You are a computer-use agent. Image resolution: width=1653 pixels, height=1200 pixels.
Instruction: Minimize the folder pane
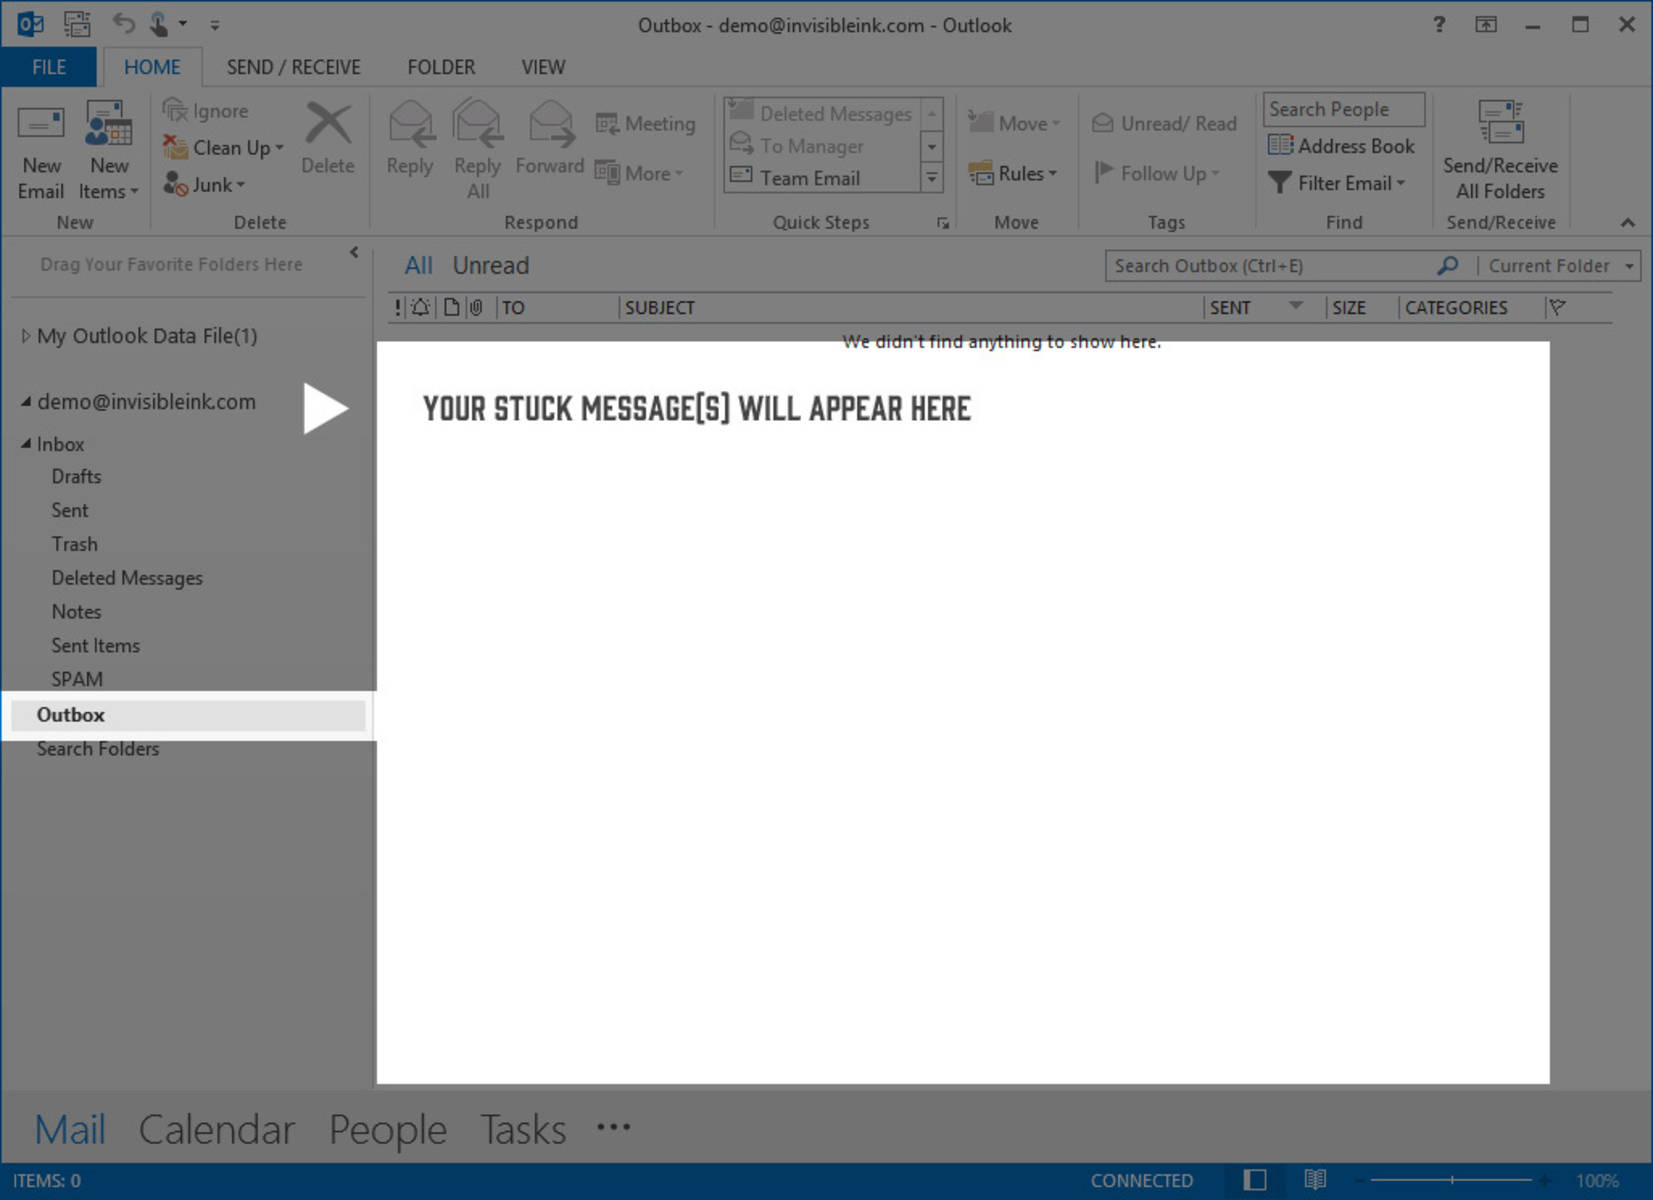(x=354, y=253)
